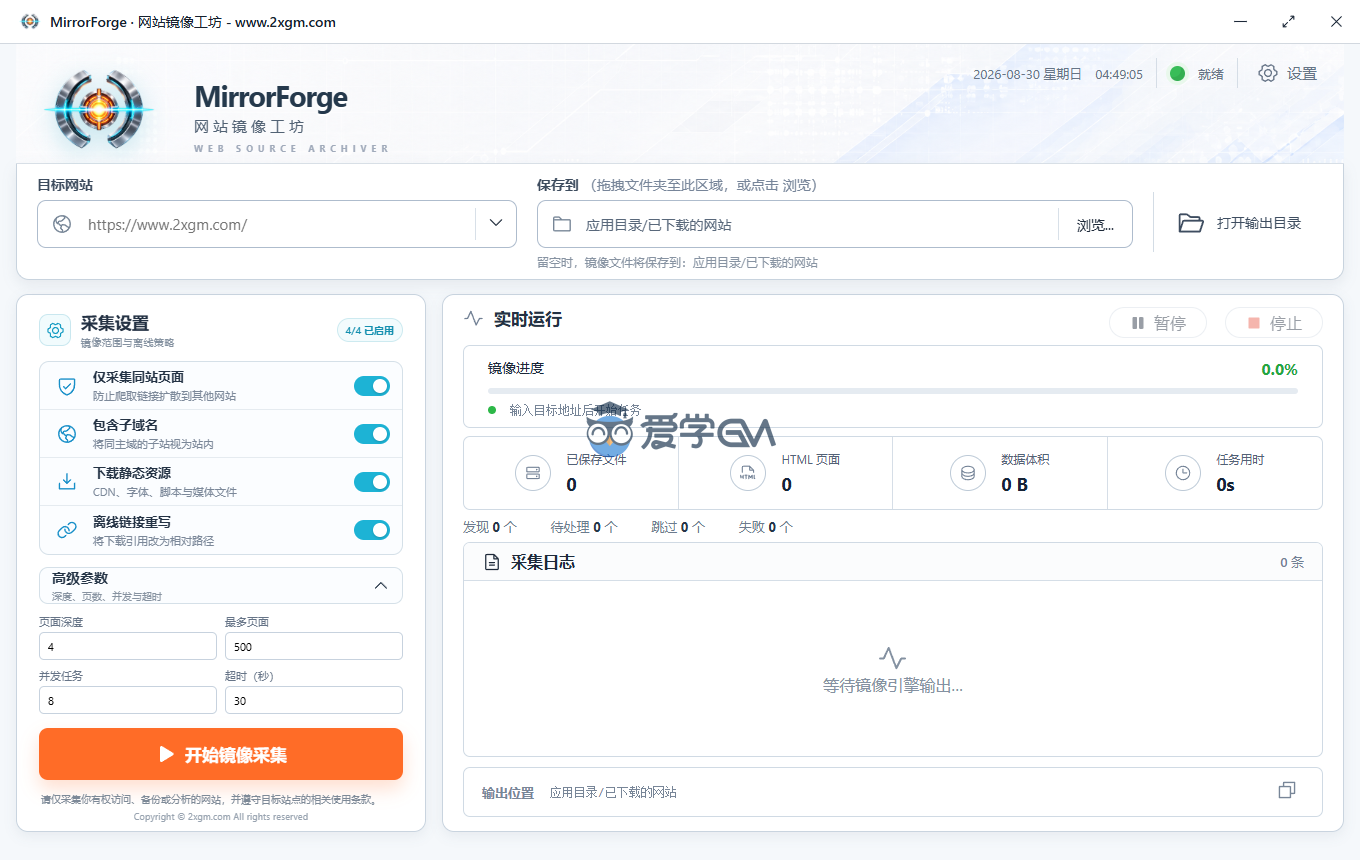Click the green ready status dot
This screenshot has height=860, width=1360.
[x=1178, y=73]
